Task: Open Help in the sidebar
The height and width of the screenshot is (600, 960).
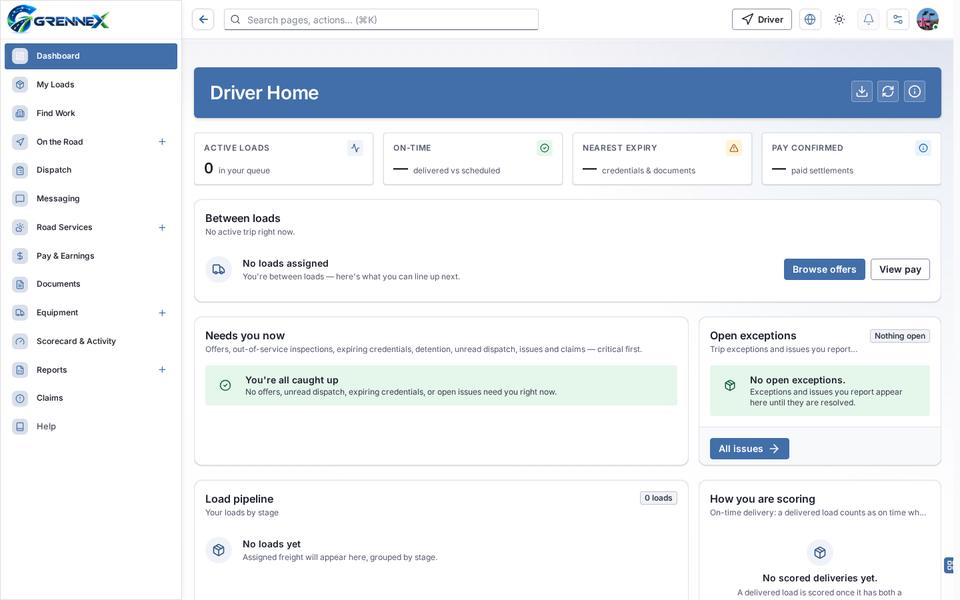Action: 91,427
